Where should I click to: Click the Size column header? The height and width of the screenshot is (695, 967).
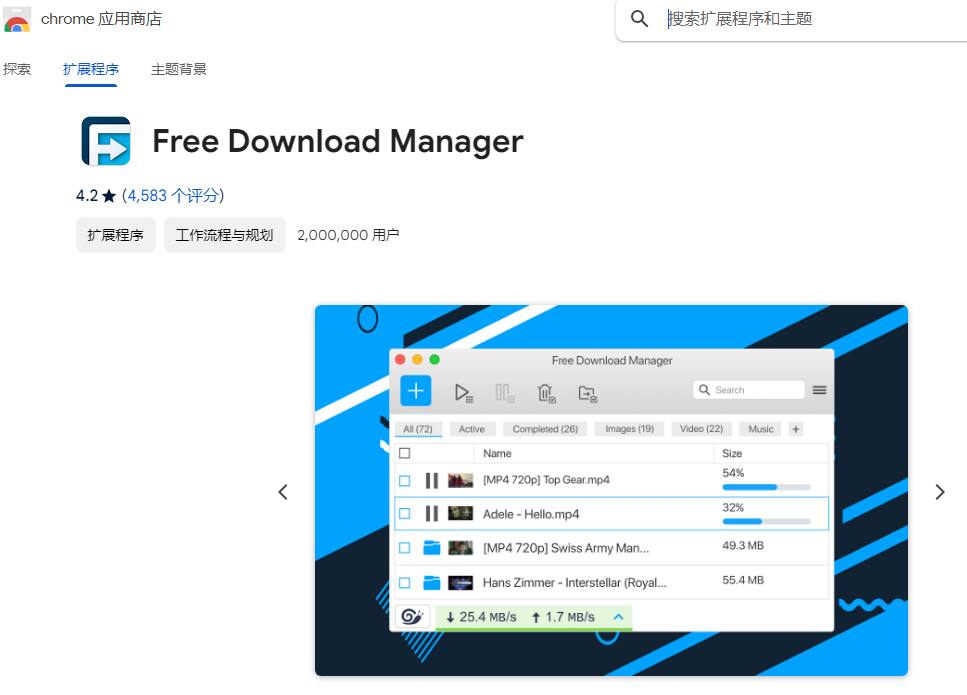(732, 453)
